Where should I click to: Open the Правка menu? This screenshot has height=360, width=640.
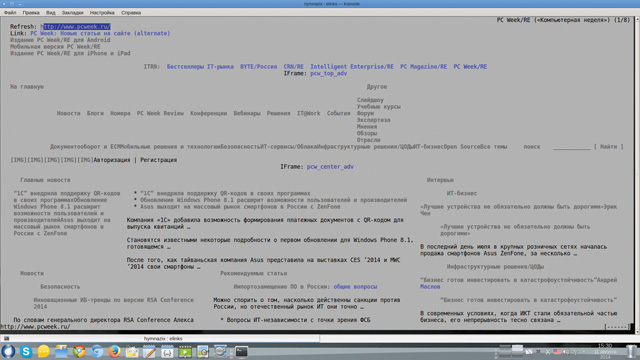tap(31, 13)
